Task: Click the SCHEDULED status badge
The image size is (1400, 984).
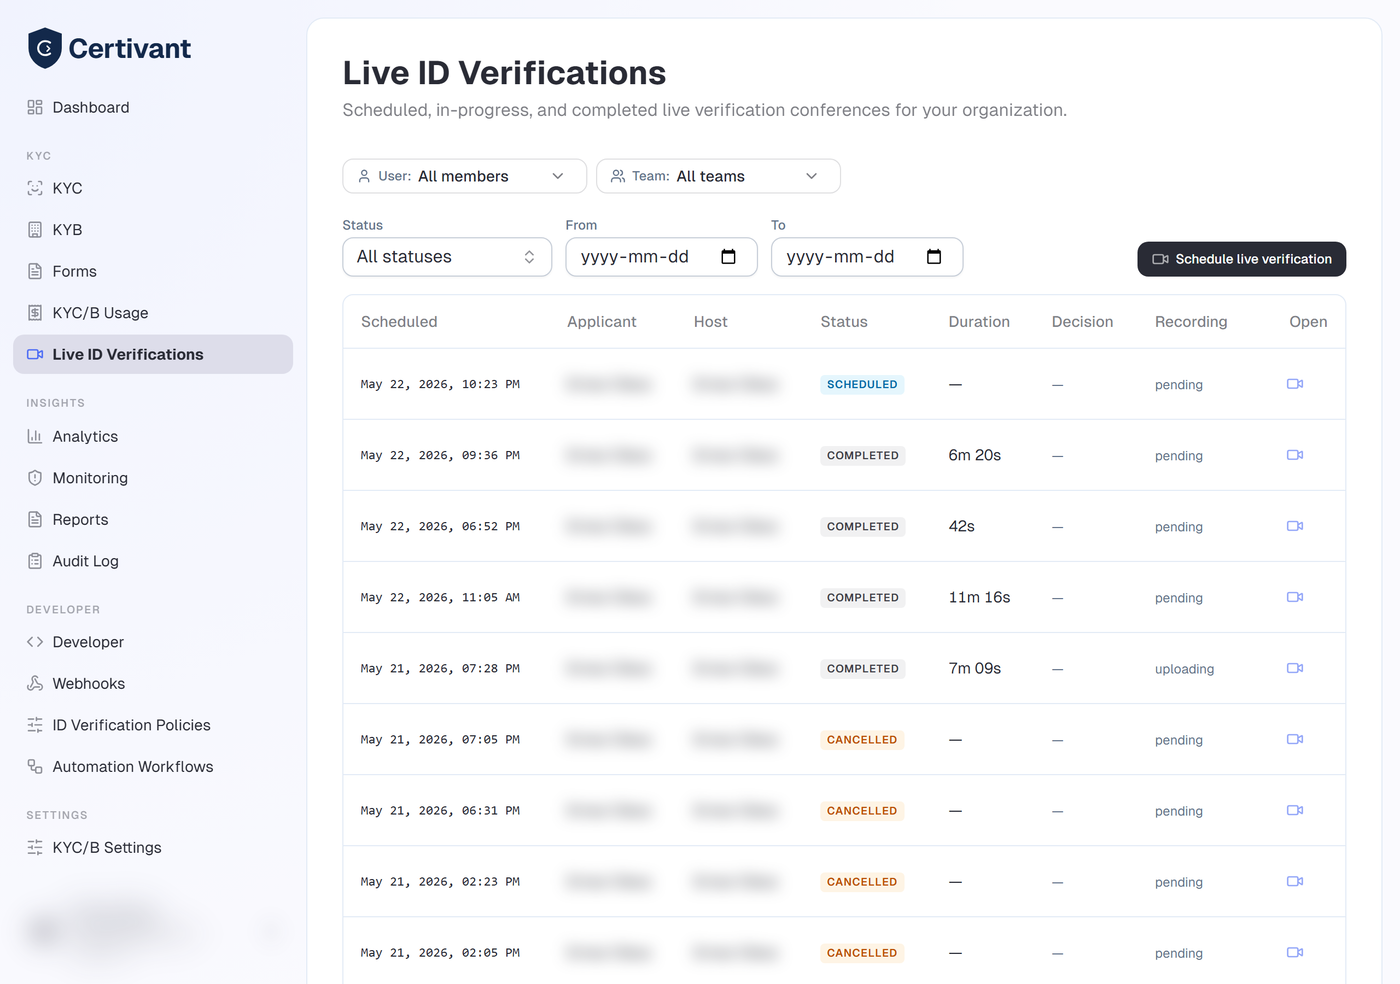Action: [x=862, y=384]
